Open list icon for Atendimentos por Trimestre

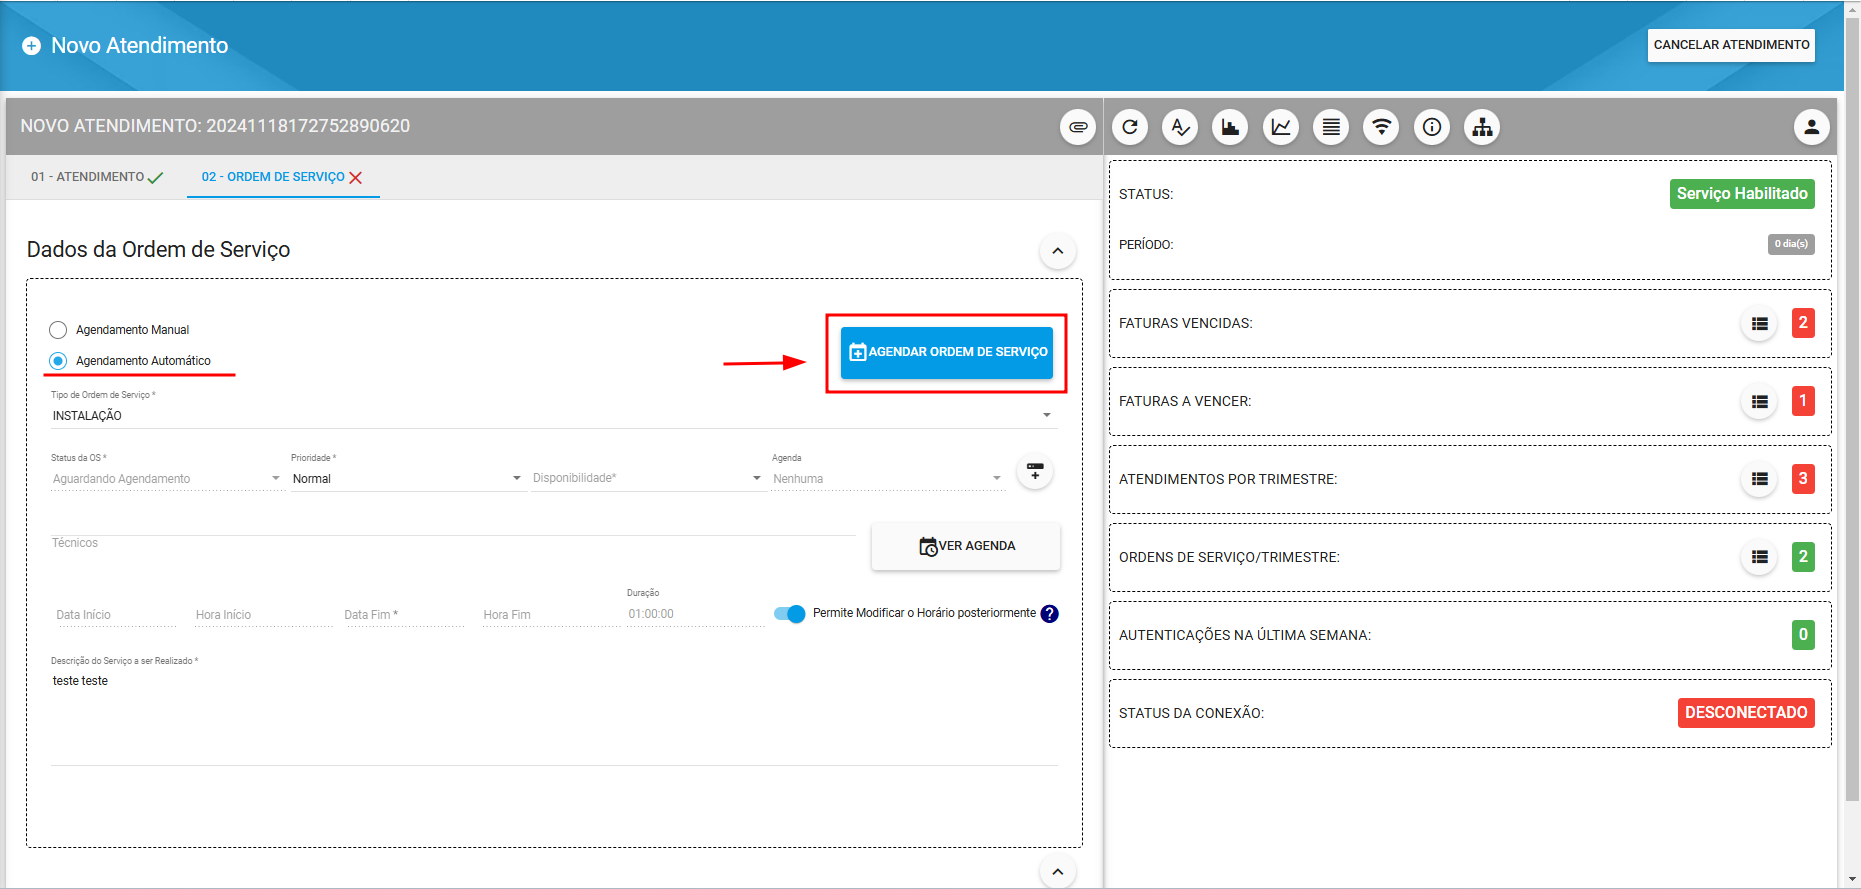point(1760,480)
